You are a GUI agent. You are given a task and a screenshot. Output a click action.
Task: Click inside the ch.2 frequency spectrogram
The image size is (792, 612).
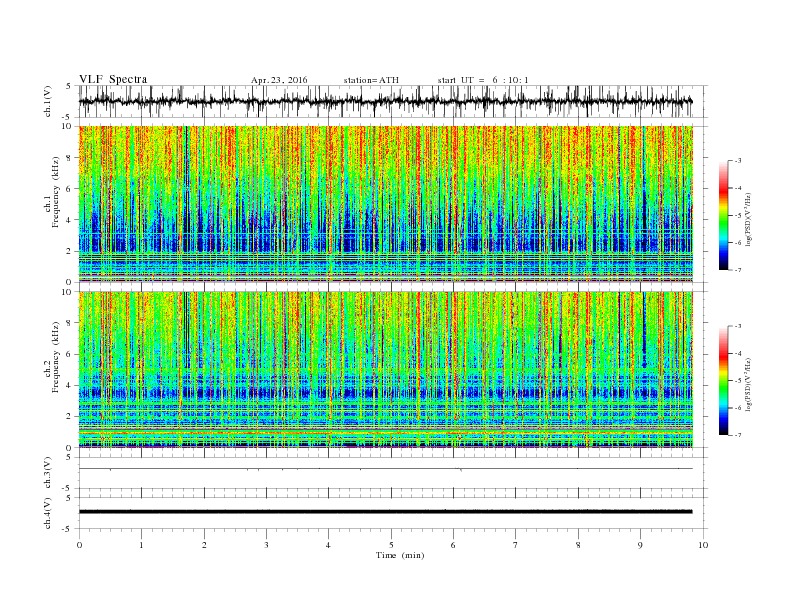[x=385, y=370]
